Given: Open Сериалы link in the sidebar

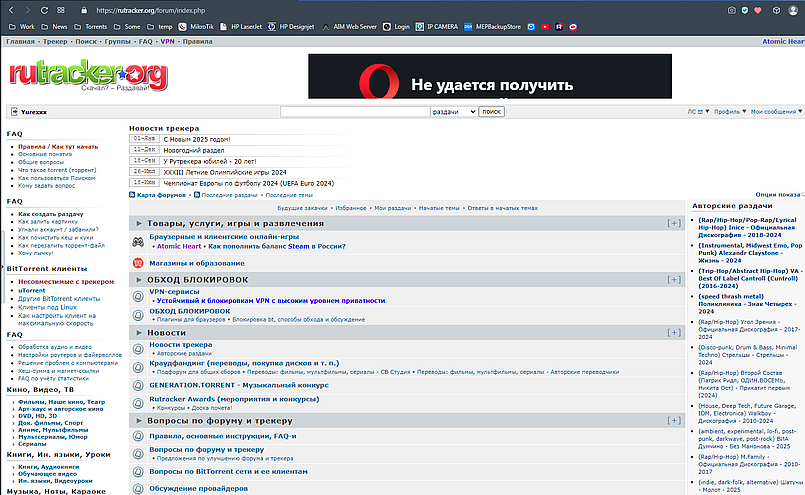Looking at the screenshot, I should [x=32, y=444].
